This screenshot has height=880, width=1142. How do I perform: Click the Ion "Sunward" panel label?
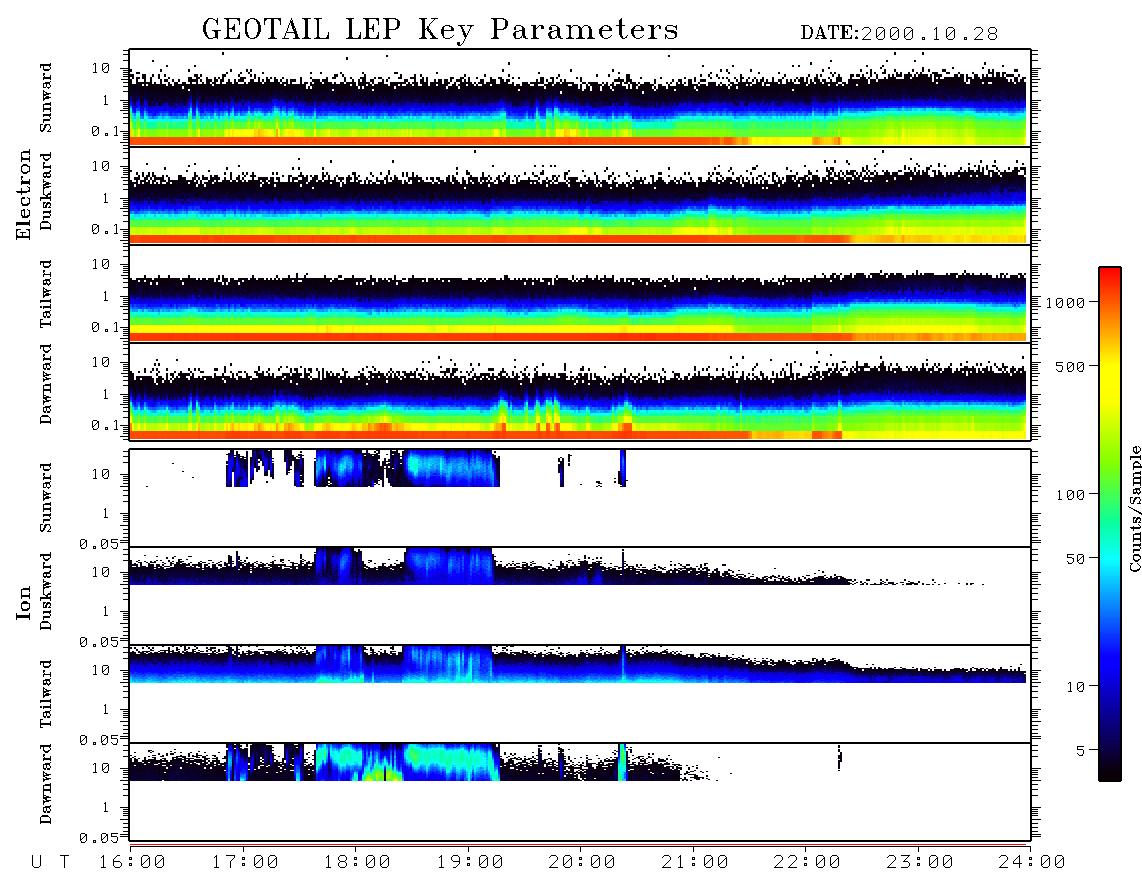pyautogui.click(x=46, y=498)
